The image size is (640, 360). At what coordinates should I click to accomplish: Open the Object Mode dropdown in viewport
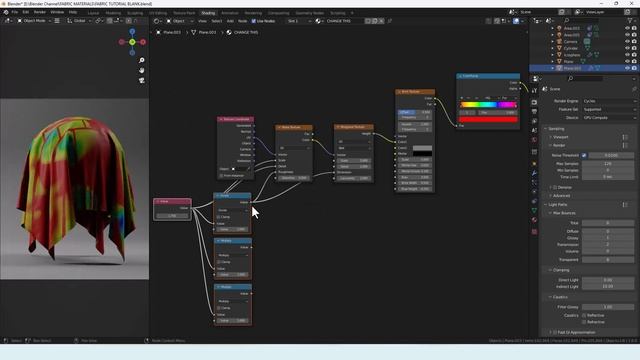coord(34,21)
